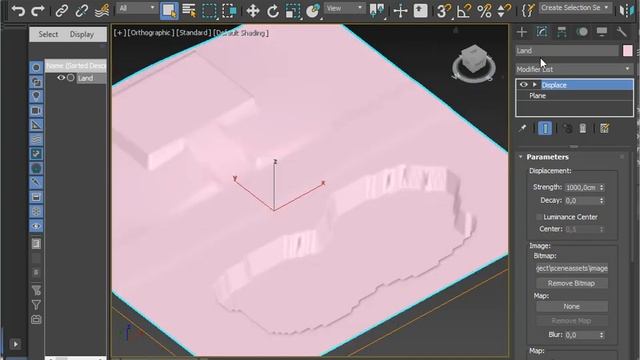Switch to Modify command panel tab

[542, 32]
